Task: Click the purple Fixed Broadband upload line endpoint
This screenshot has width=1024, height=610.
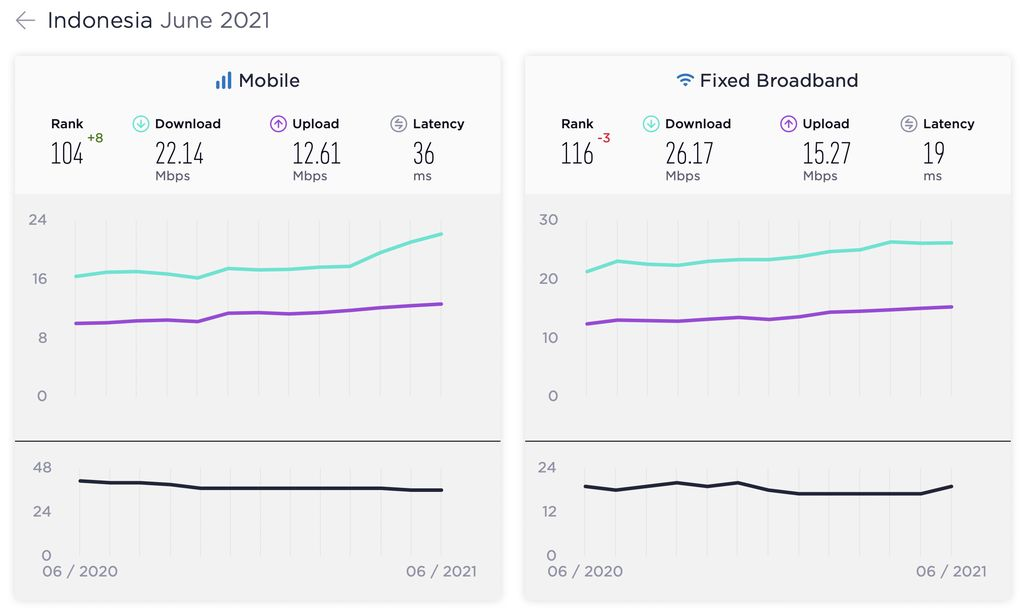Action: [x=951, y=307]
